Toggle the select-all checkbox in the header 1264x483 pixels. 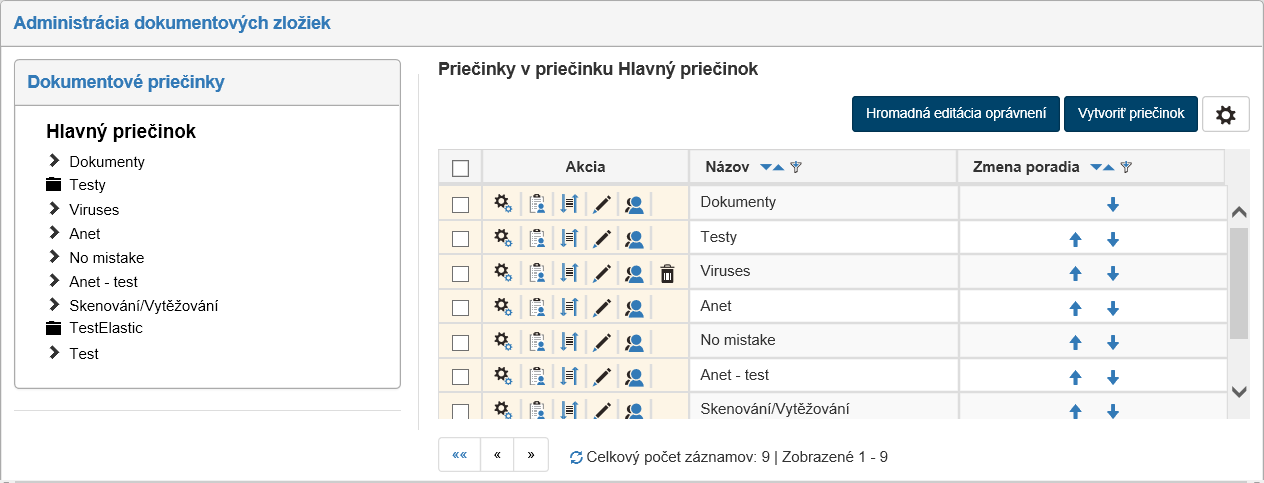(460, 168)
